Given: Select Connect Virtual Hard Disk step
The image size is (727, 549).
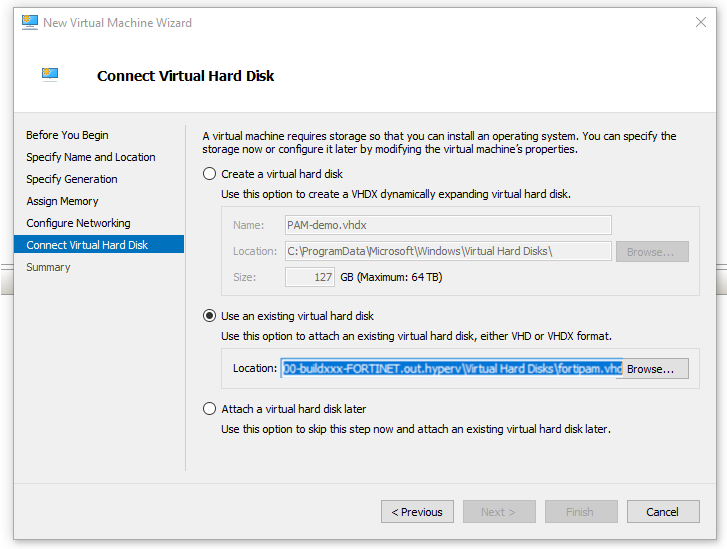Looking at the screenshot, I should [87, 245].
